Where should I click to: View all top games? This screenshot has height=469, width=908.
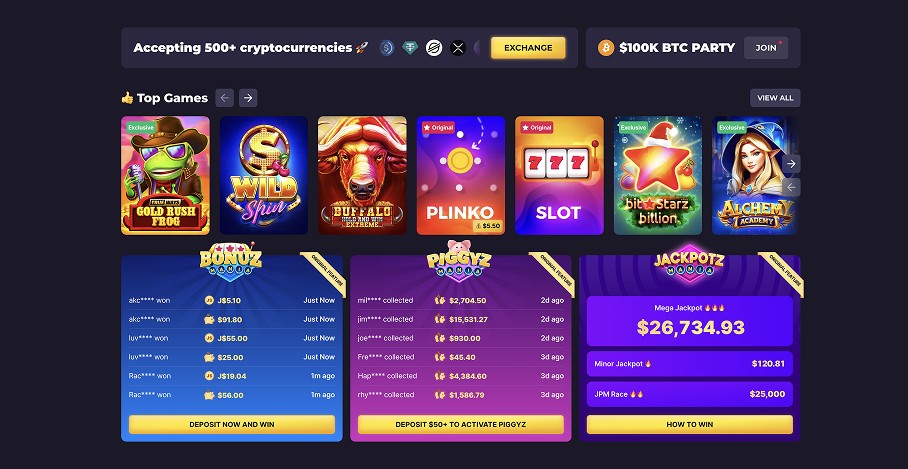pyautogui.click(x=775, y=98)
